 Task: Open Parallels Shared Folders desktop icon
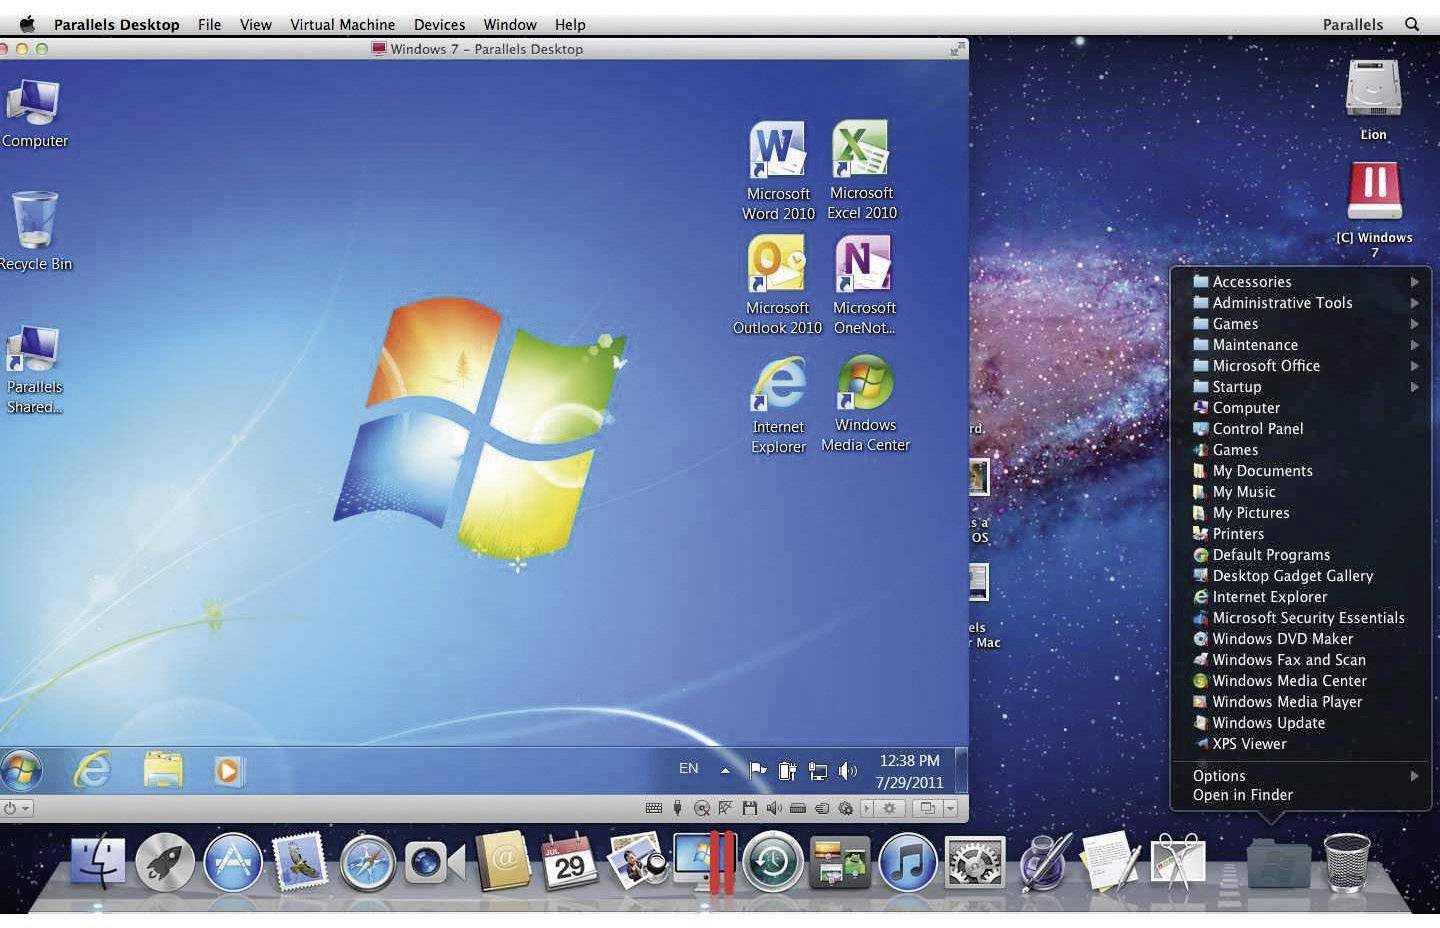point(35,369)
